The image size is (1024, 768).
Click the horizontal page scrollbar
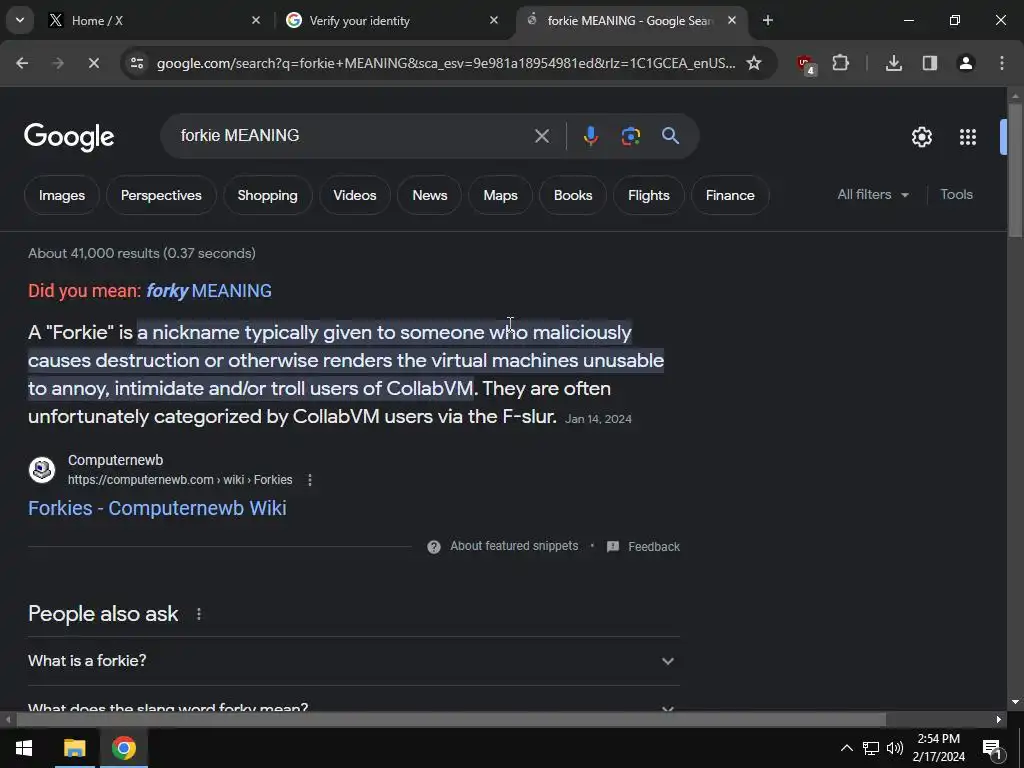(451, 720)
